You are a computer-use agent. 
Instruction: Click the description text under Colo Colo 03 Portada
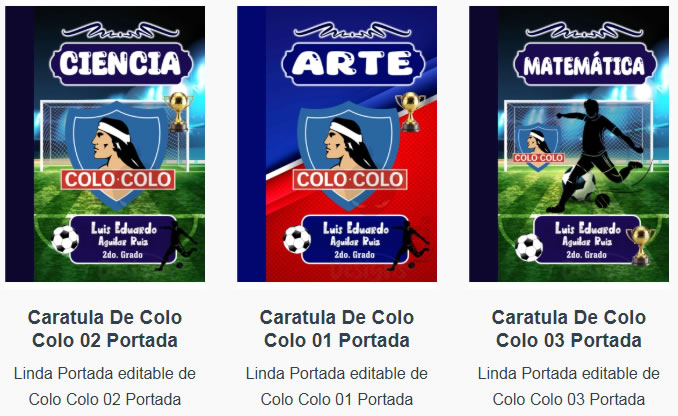569,386
